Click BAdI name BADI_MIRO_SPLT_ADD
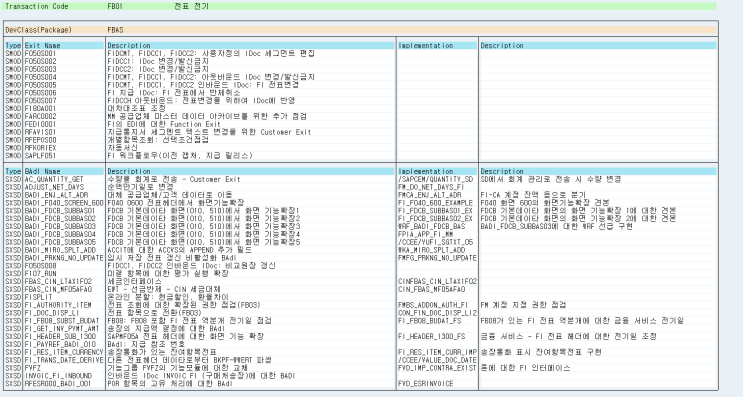The image size is (743, 397). (60, 250)
